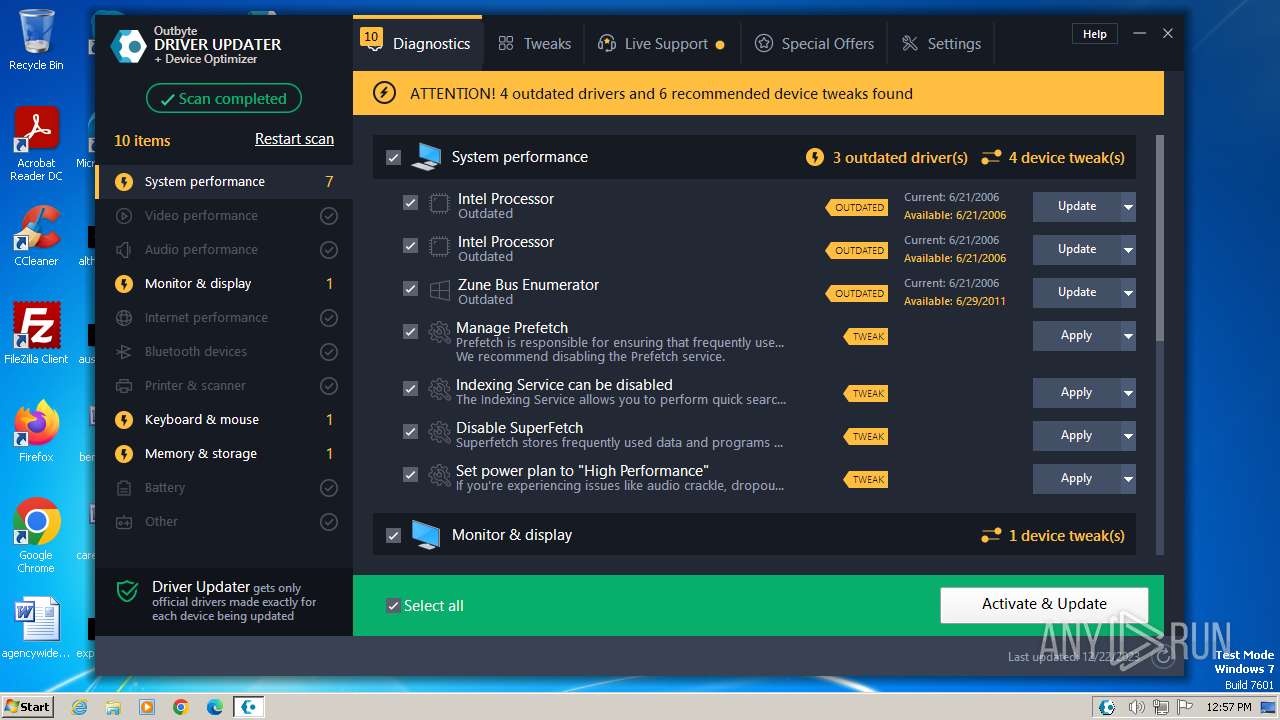1280x720 pixels.
Task: Expand Manage Prefetch Apply dropdown arrow
Action: coord(1128,336)
